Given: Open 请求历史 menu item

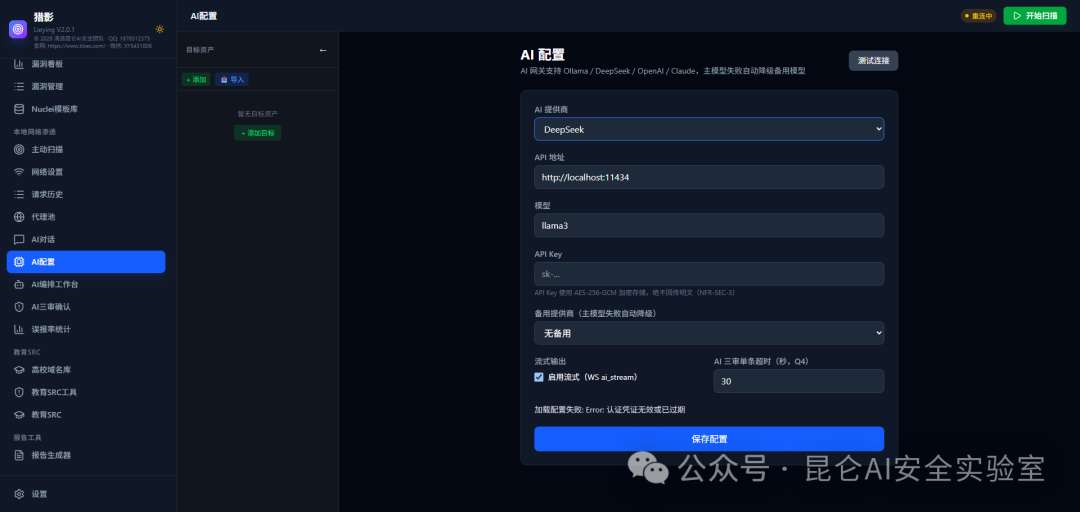Looking at the screenshot, I should (x=86, y=194).
